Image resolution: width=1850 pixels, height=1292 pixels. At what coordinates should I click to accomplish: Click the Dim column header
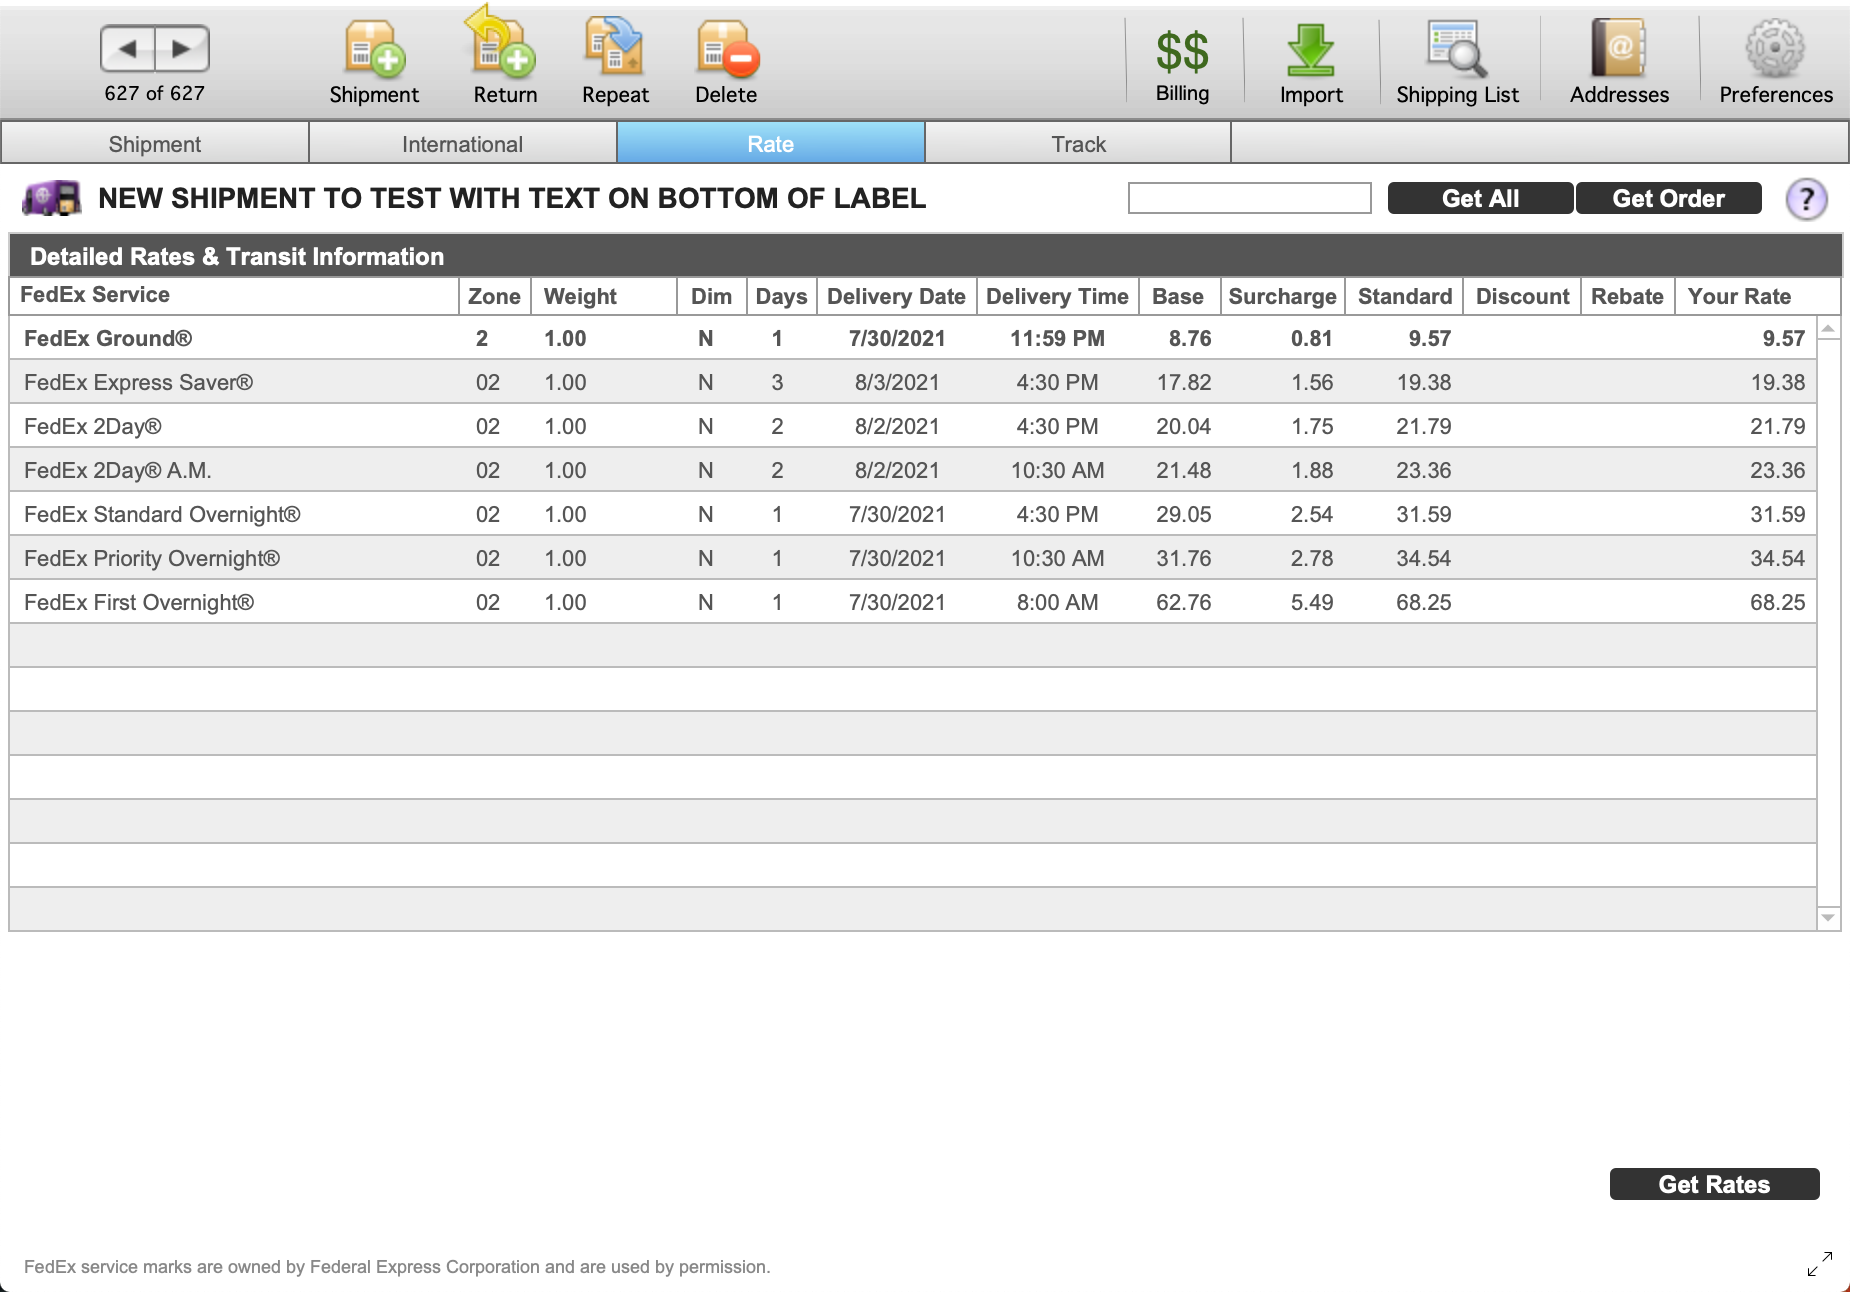click(711, 296)
